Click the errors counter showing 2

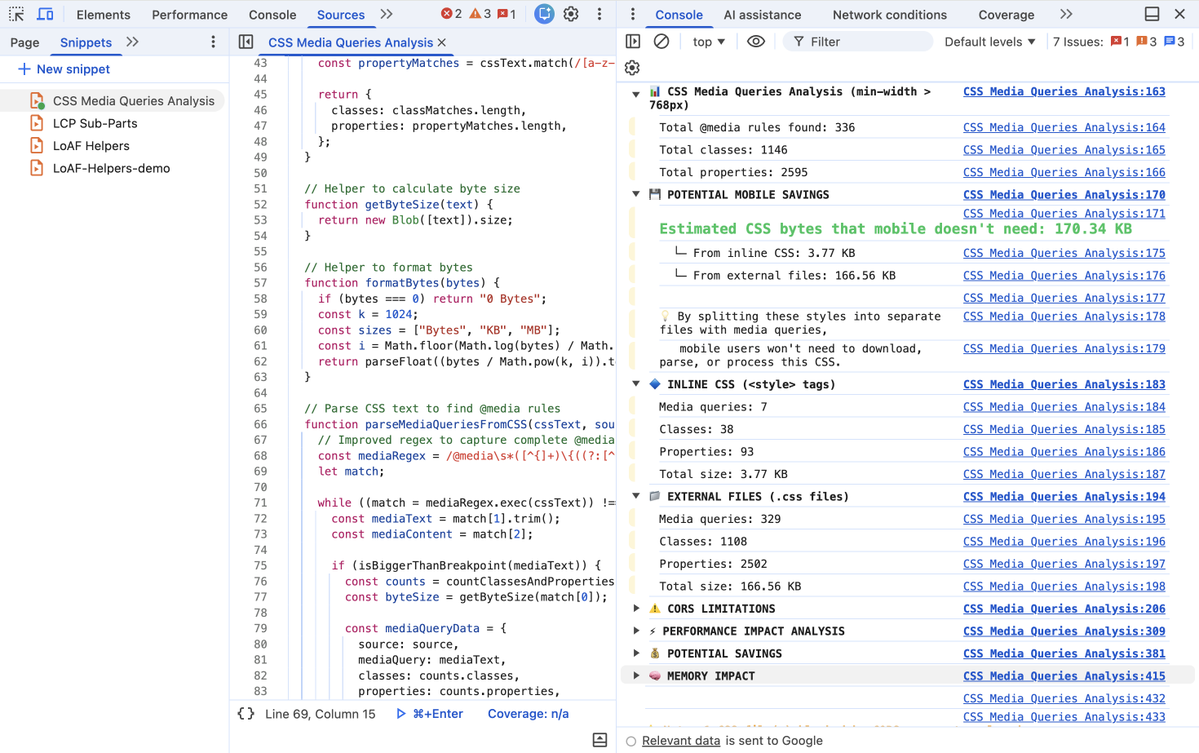tap(451, 15)
